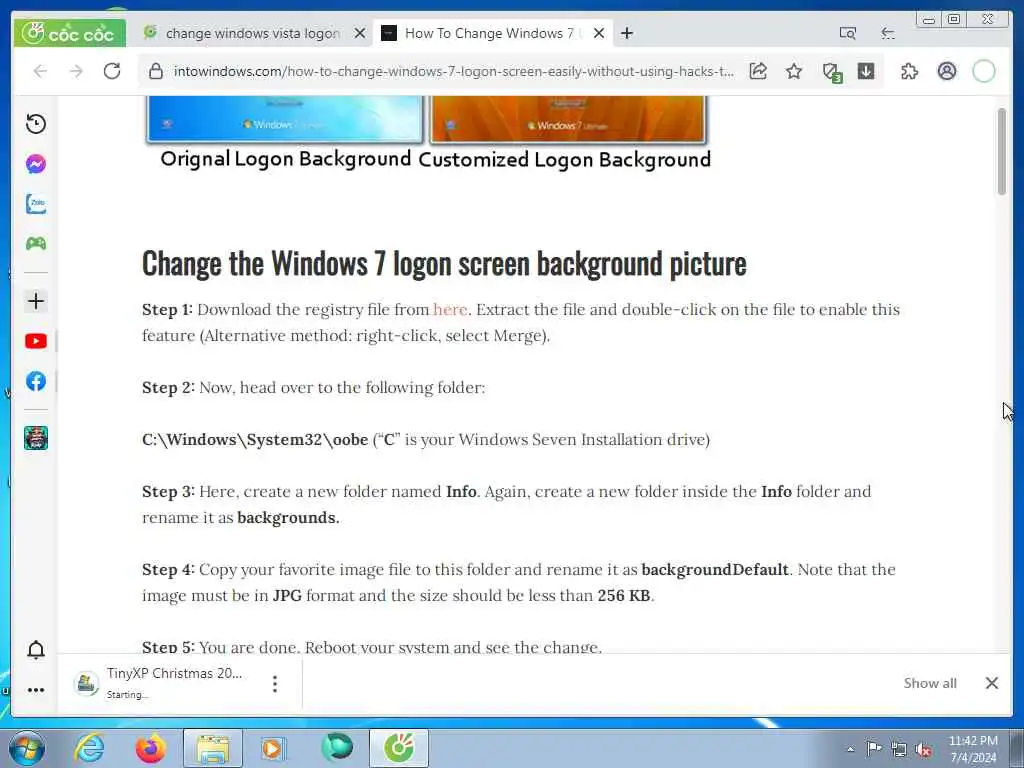Screen dimensions: 1024x768
Task: Open the Action Center flag icon
Action: point(873,749)
